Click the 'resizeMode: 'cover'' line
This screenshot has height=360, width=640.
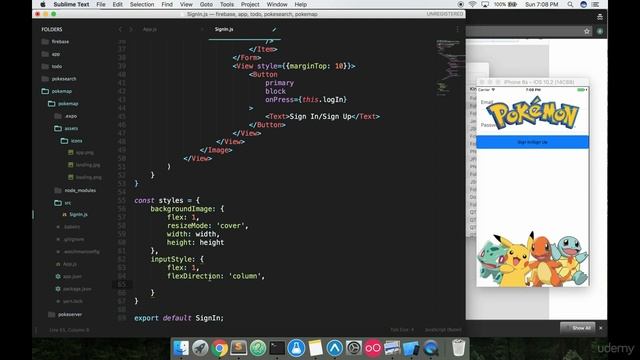207,226
